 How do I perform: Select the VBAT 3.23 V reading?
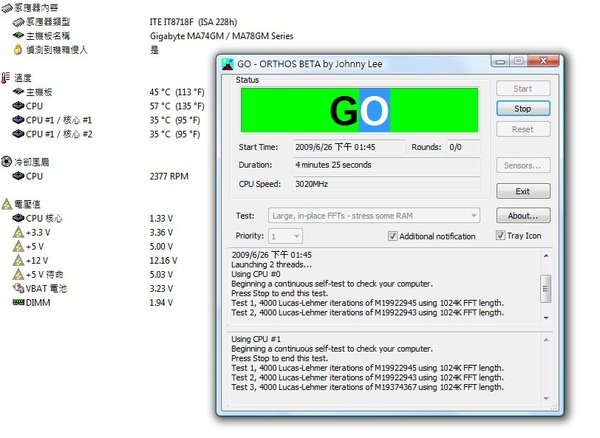161,288
